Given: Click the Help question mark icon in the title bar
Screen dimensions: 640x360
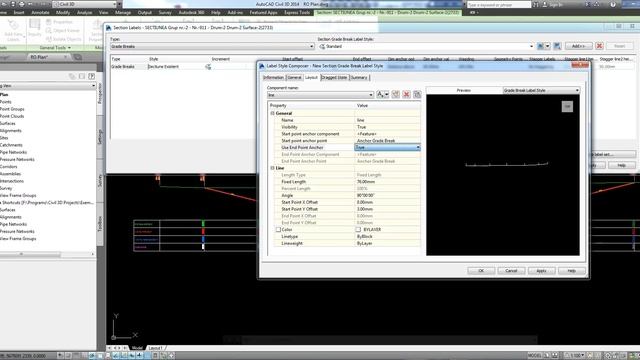Looking at the screenshot, I should [x=613, y=4].
